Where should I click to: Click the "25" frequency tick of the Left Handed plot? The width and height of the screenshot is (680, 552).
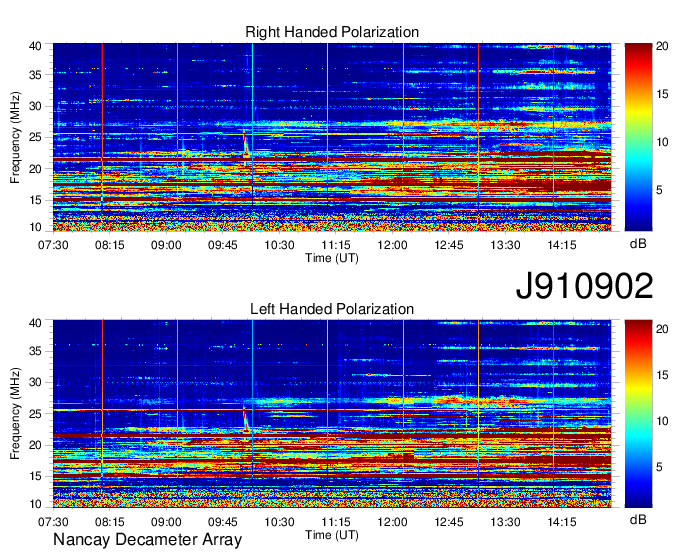coord(35,414)
